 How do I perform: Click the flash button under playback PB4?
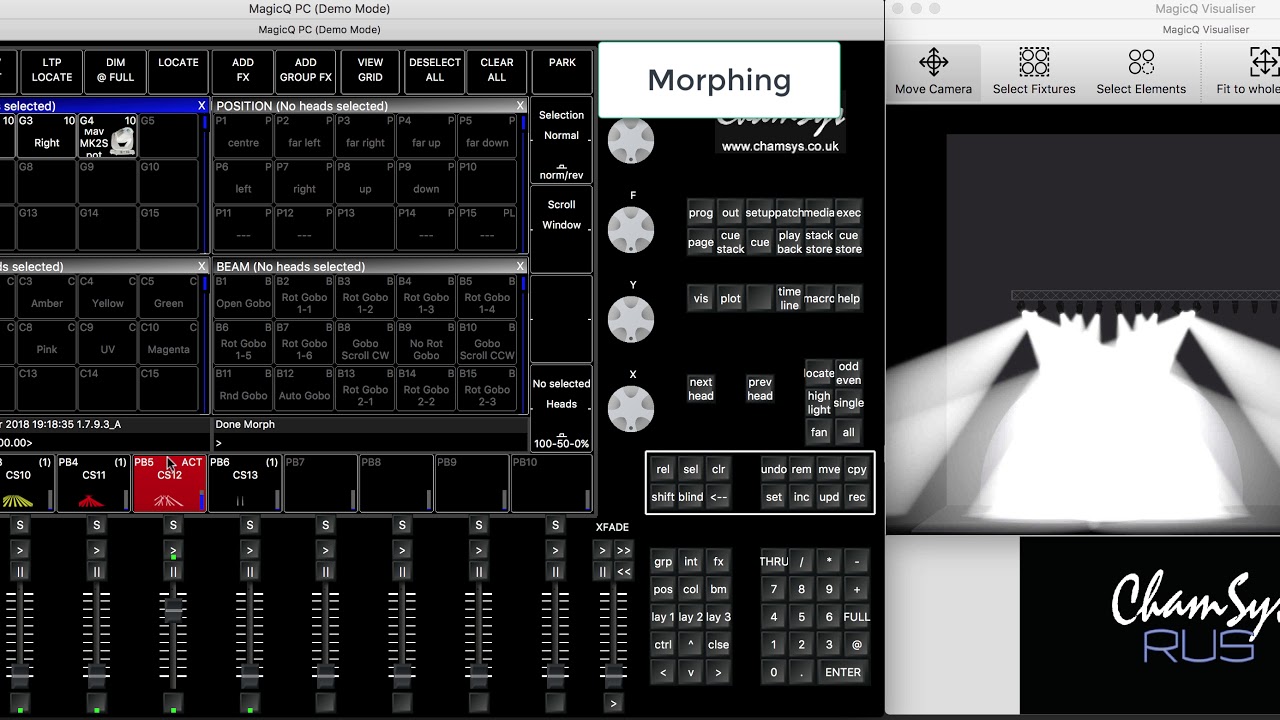[96, 702]
